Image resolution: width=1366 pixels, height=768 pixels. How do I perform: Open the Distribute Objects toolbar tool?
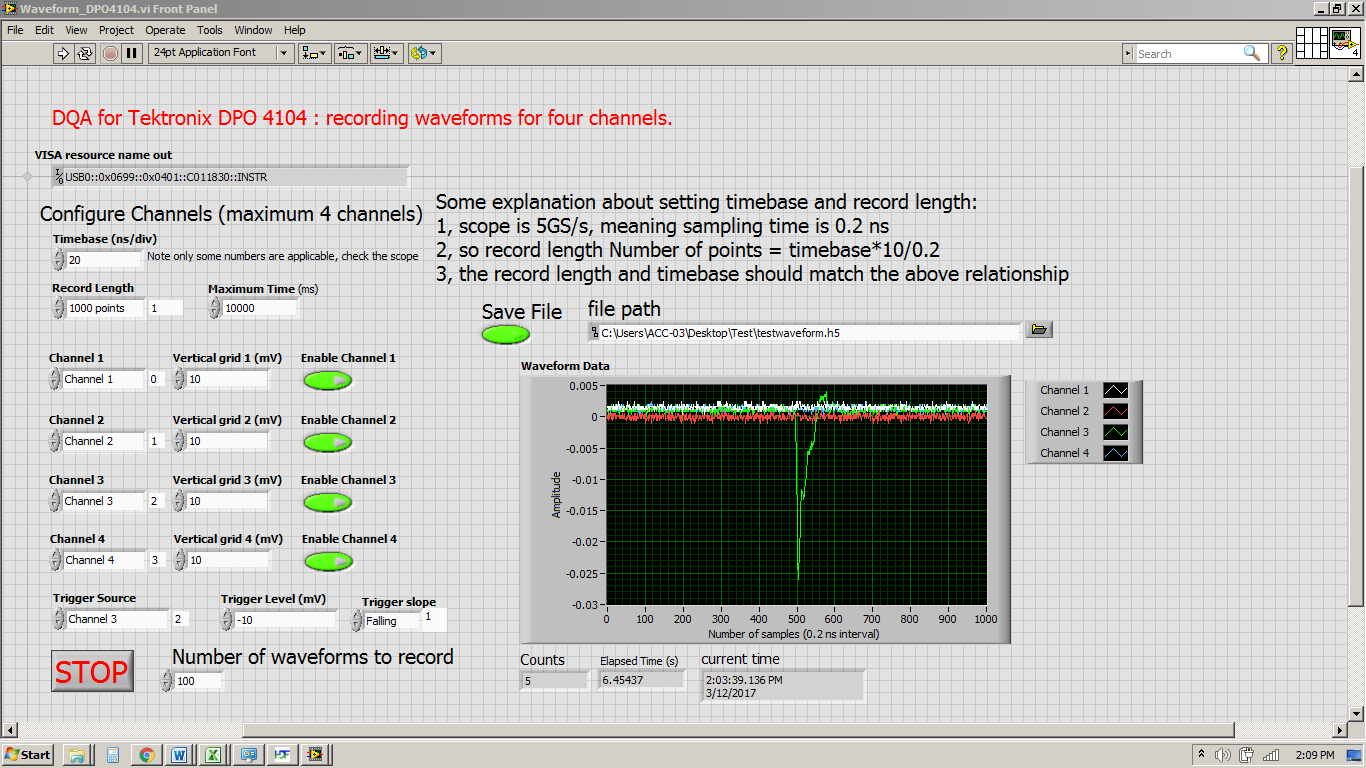[350, 53]
